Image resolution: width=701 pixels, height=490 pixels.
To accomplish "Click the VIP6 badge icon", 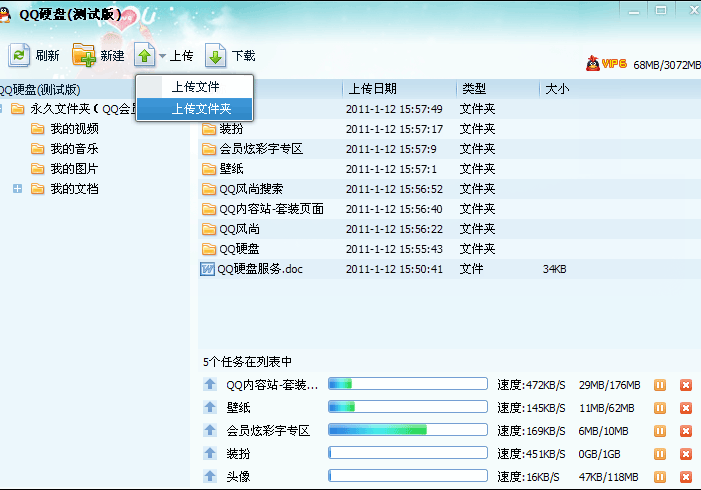I will pyautogui.click(x=606, y=64).
